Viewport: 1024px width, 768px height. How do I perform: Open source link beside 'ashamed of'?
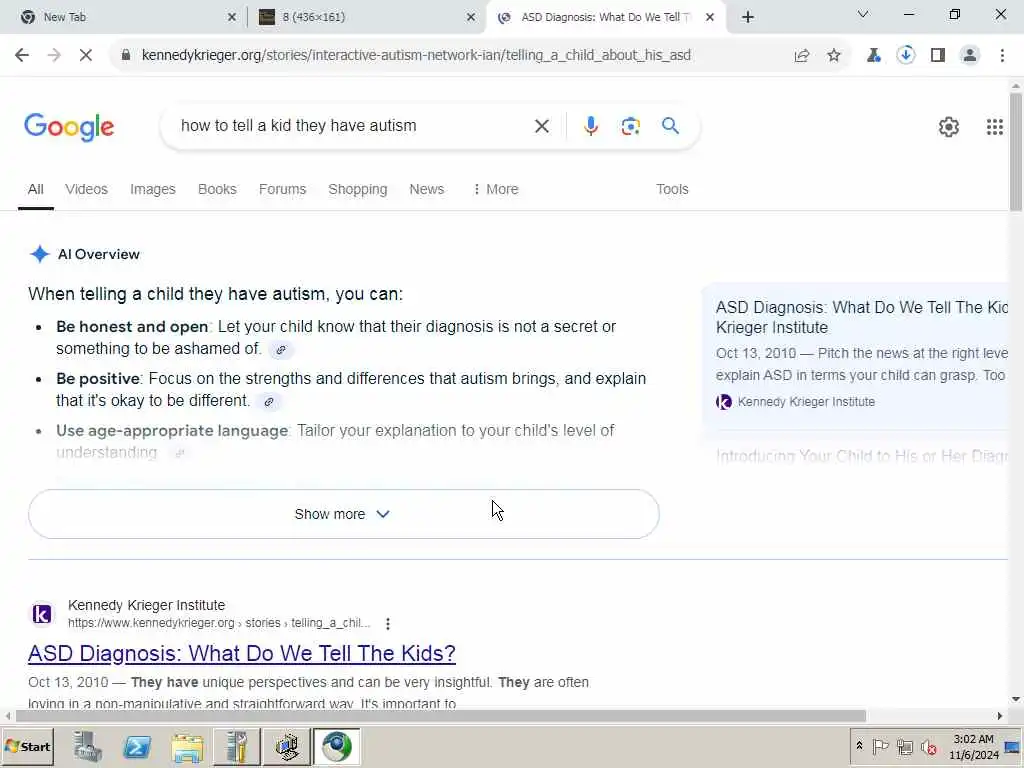coord(281,350)
